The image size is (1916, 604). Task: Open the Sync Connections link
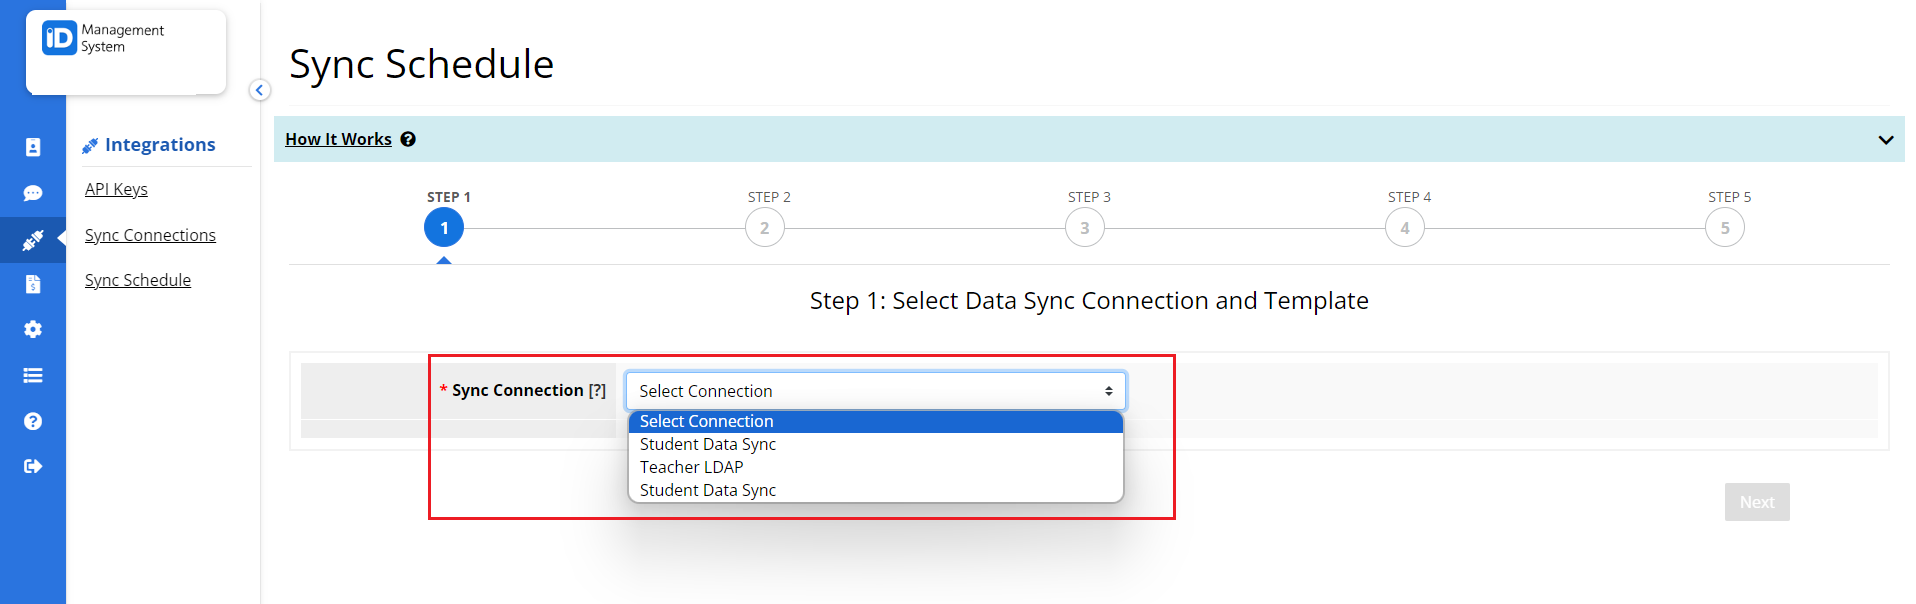point(150,235)
